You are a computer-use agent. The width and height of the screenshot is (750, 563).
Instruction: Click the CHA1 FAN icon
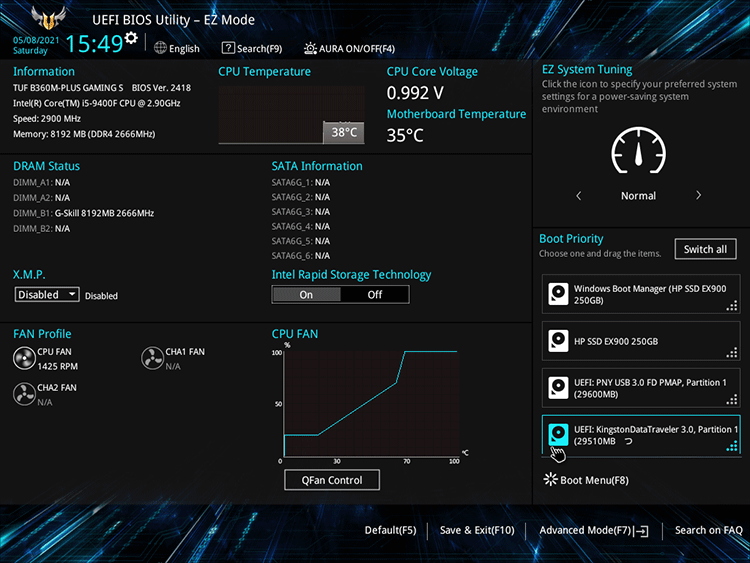(152, 359)
